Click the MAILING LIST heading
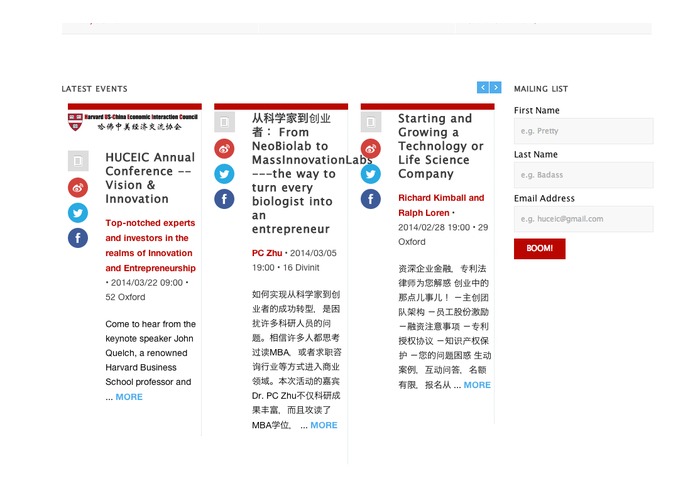Screen dimensions: 695x494 click(541, 89)
